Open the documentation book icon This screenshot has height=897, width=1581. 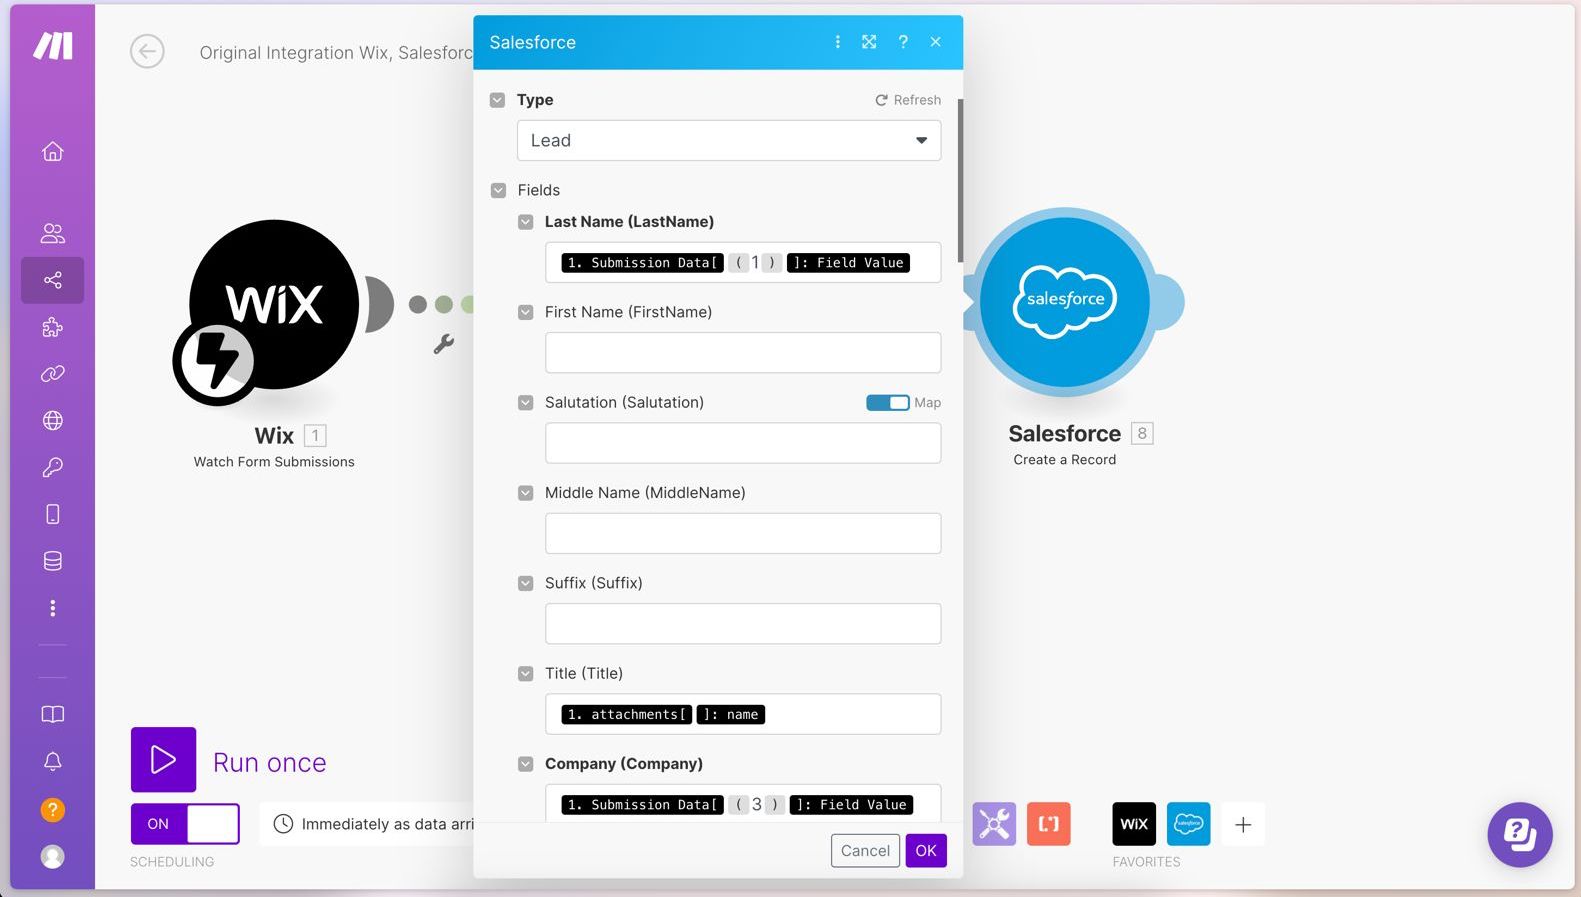click(x=53, y=714)
